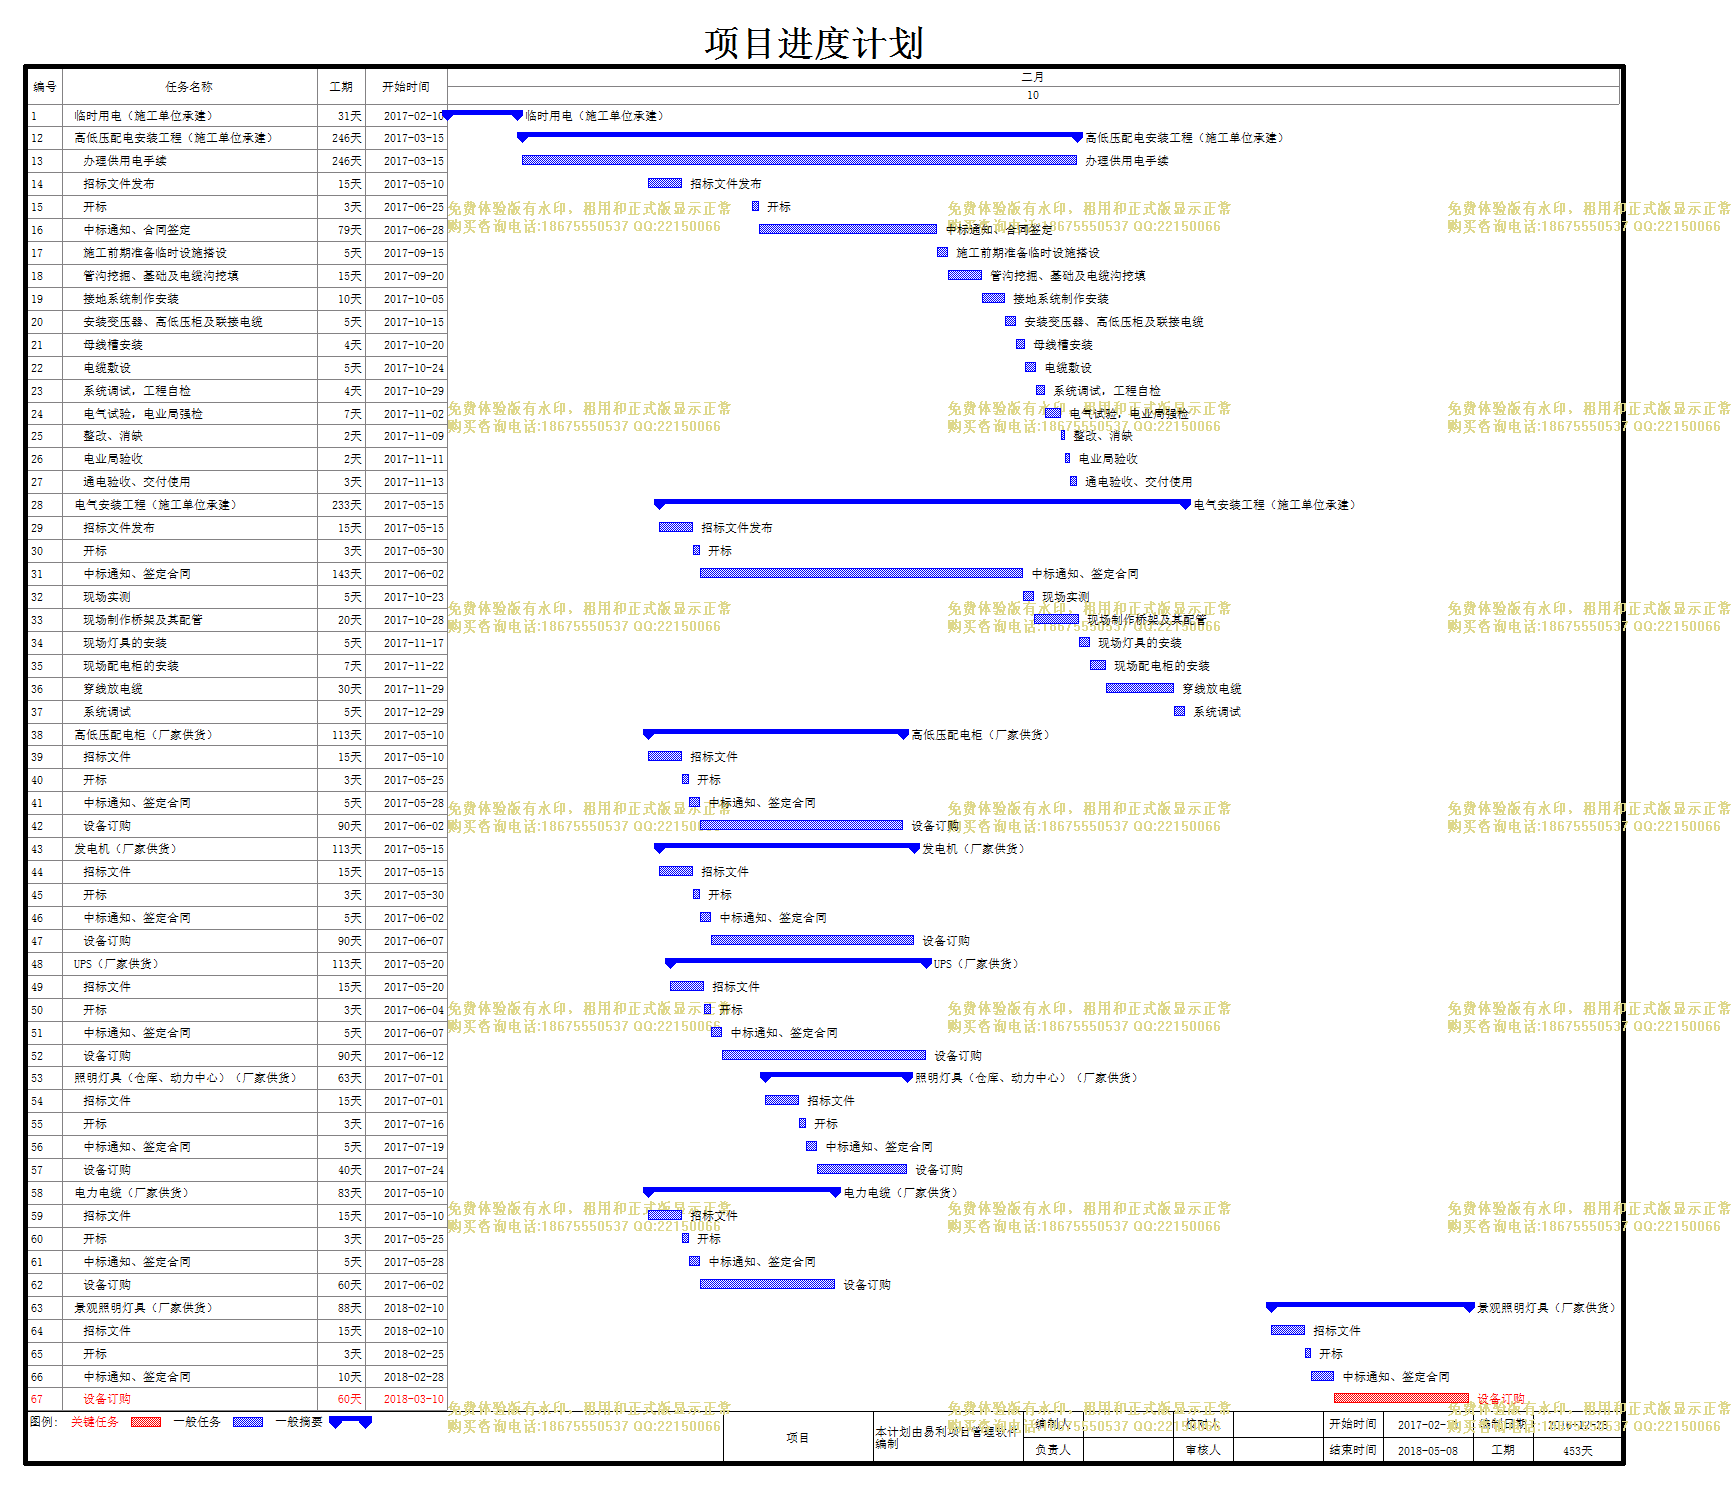This screenshot has height=1487, width=1731.
Task: Select the 开始时间 column header
Action: tap(406, 87)
